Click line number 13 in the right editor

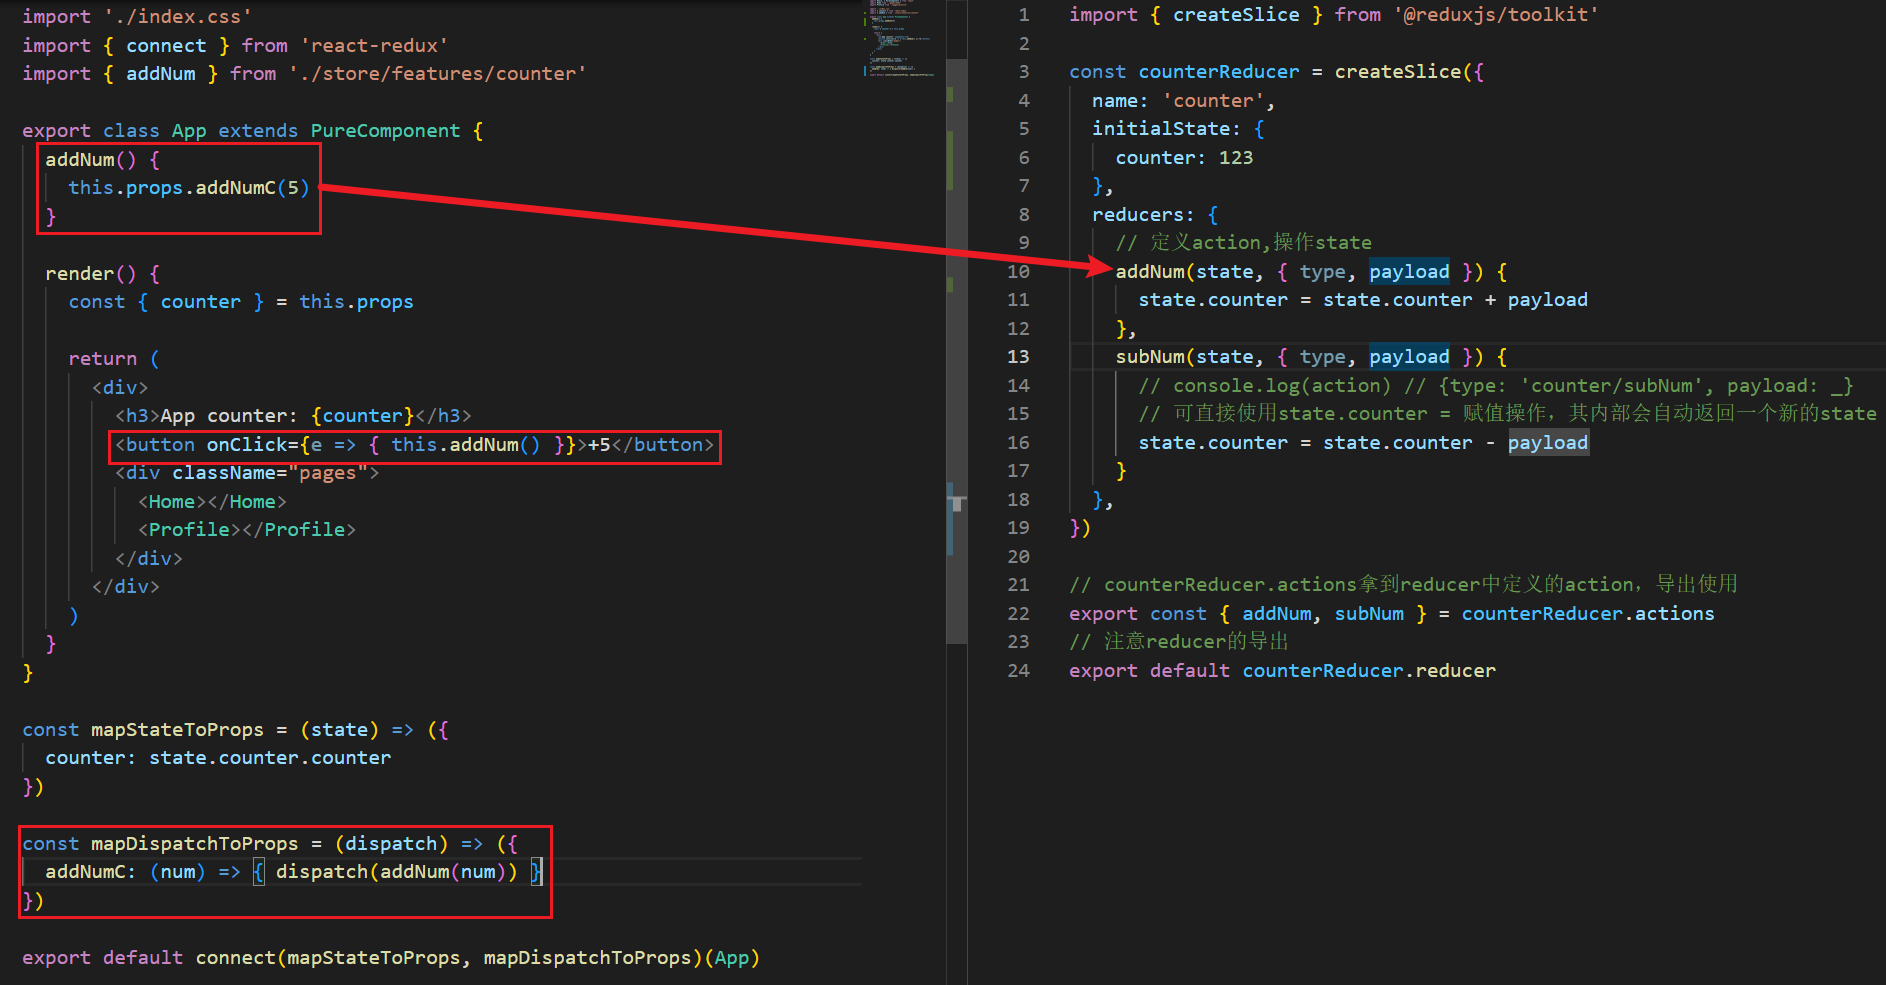point(1018,357)
